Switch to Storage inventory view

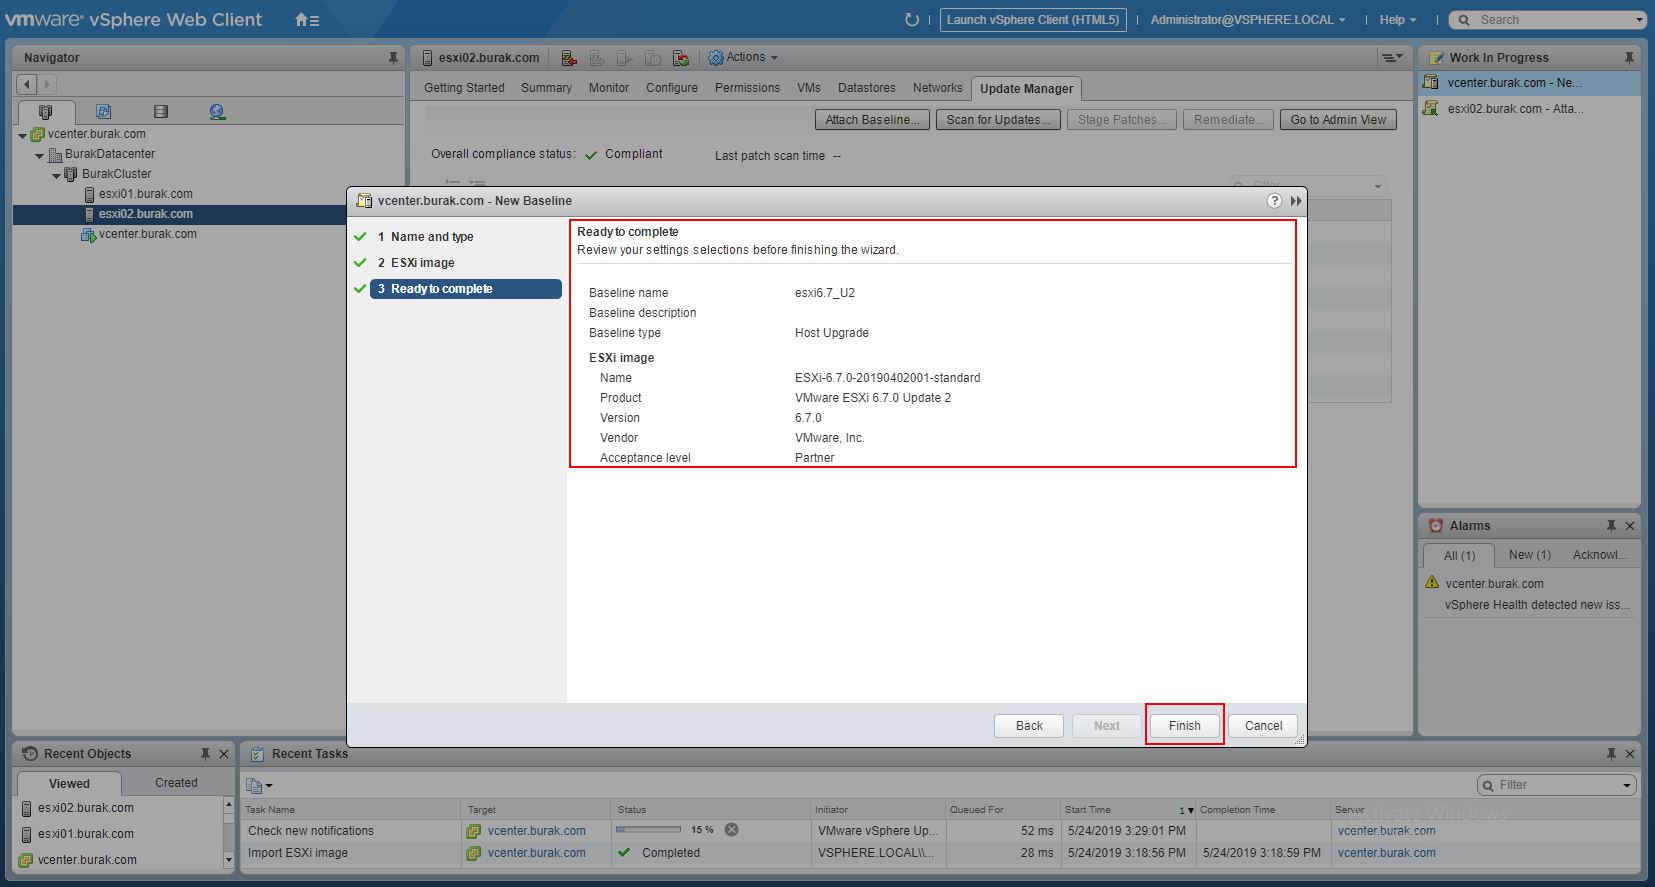160,112
